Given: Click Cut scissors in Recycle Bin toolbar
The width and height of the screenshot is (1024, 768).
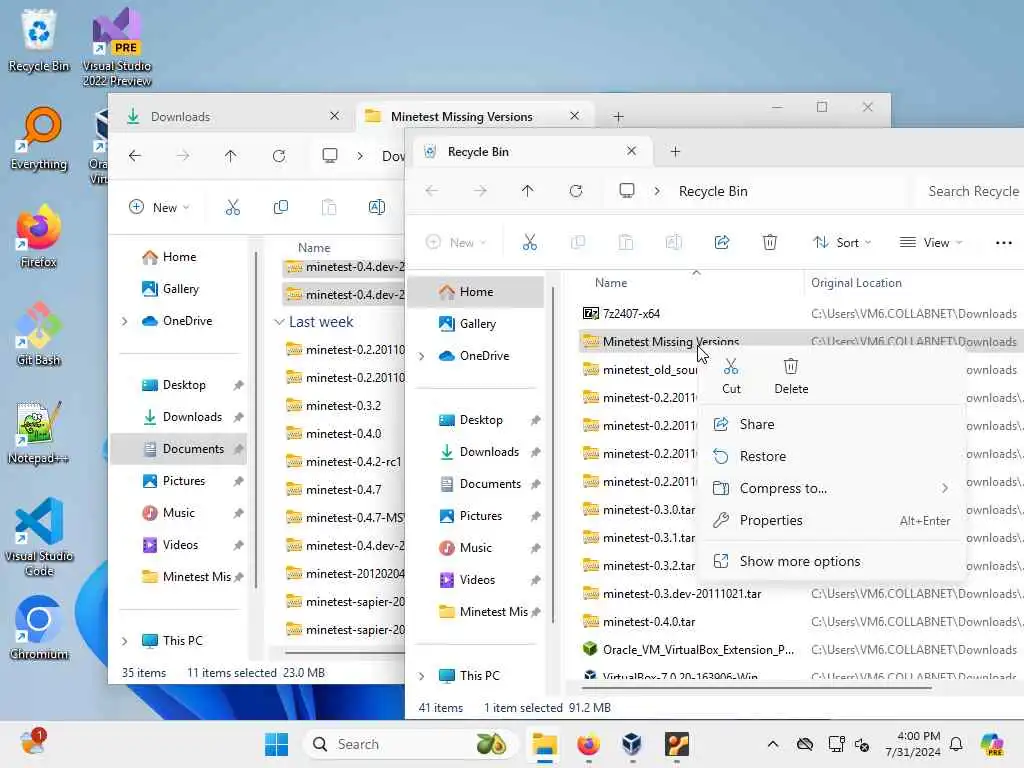Looking at the screenshot, I should tap(530, 242).
